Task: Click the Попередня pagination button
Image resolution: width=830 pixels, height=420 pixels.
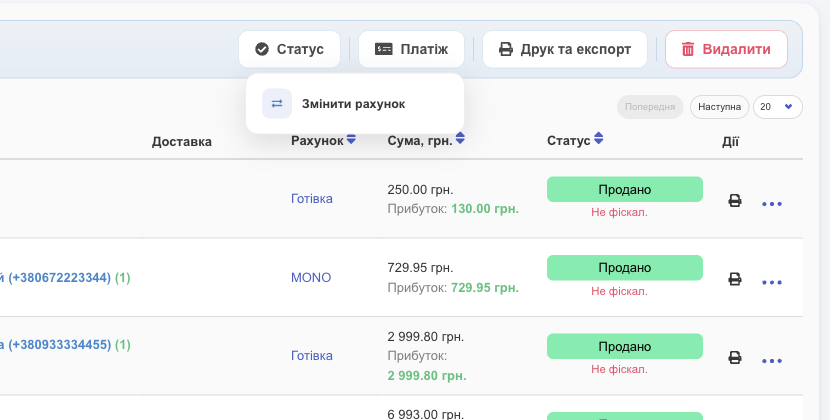Action: pos(650,107)
